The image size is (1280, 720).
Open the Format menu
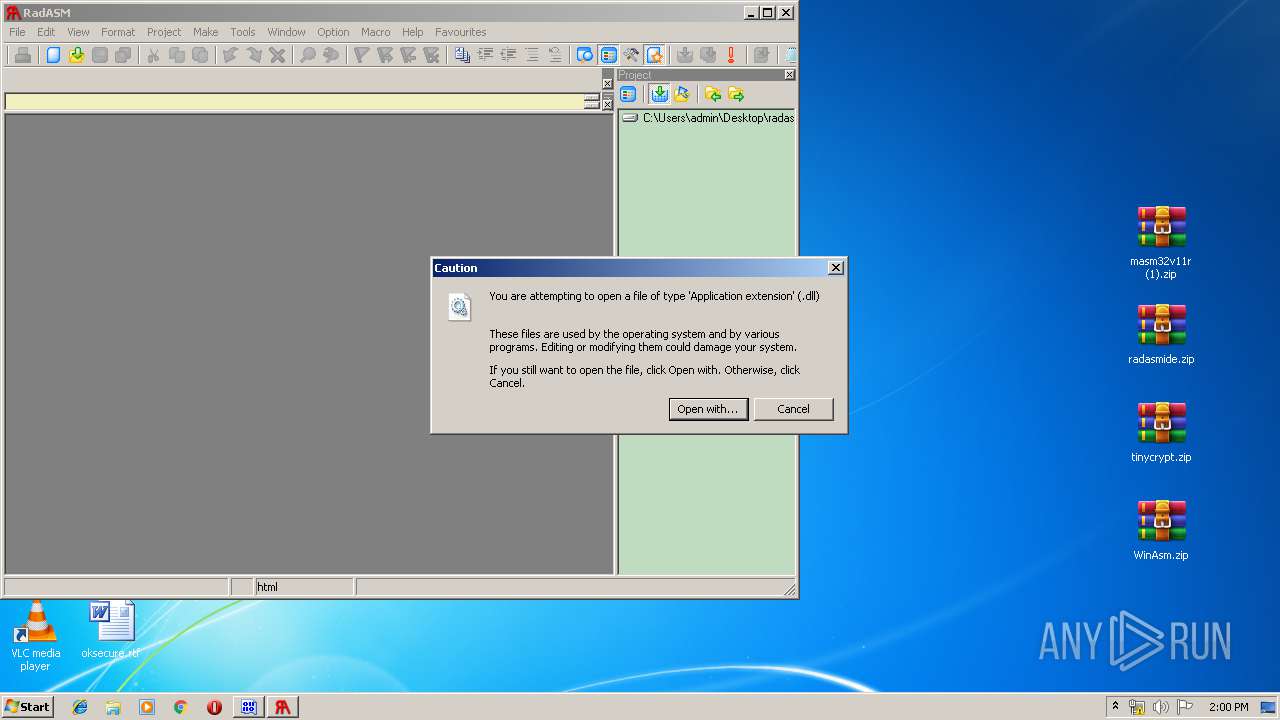click(x=118, y=32)
